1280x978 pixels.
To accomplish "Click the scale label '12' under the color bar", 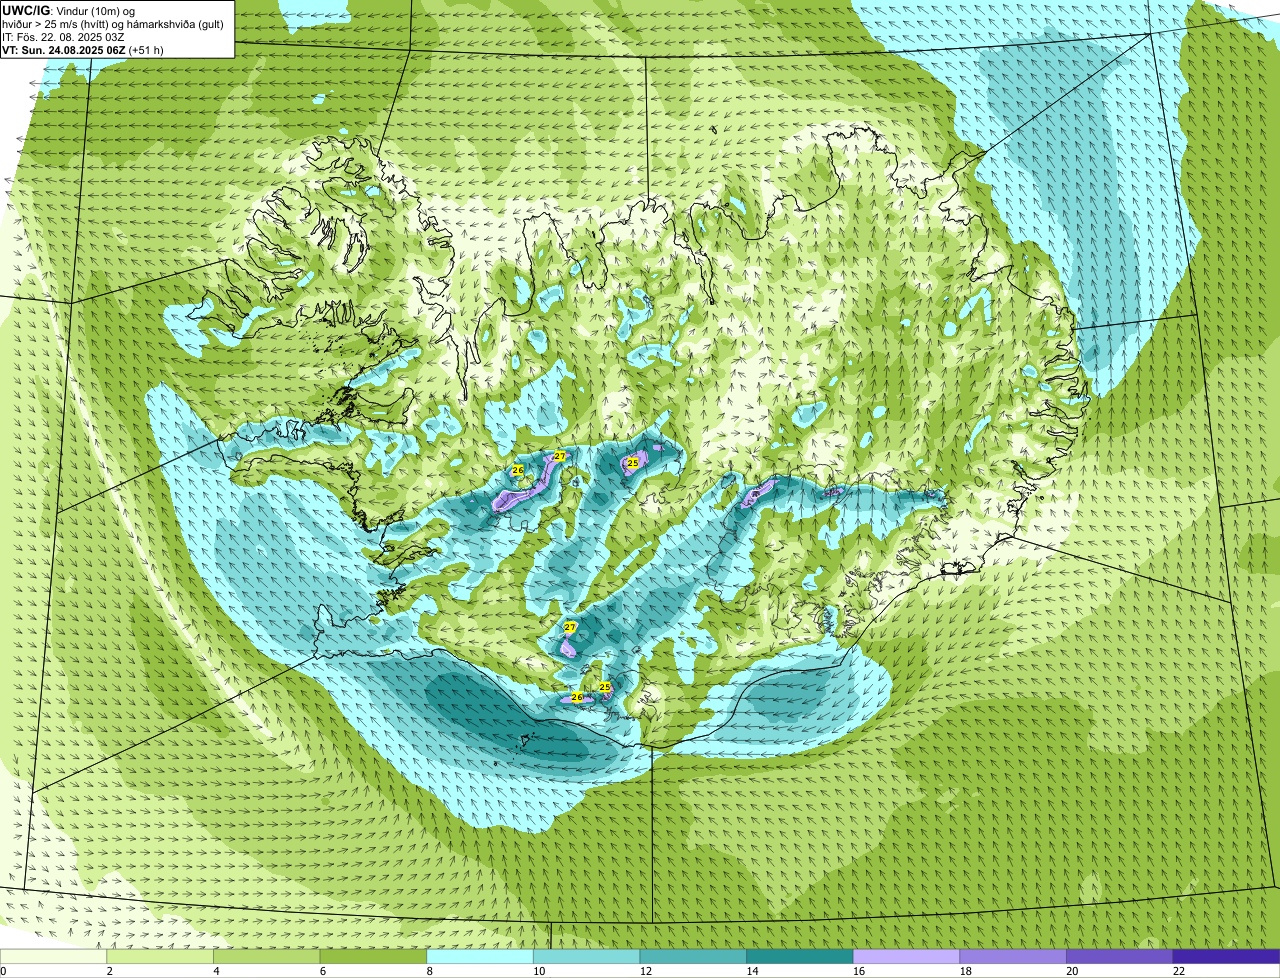I will [x=645, y=971].
